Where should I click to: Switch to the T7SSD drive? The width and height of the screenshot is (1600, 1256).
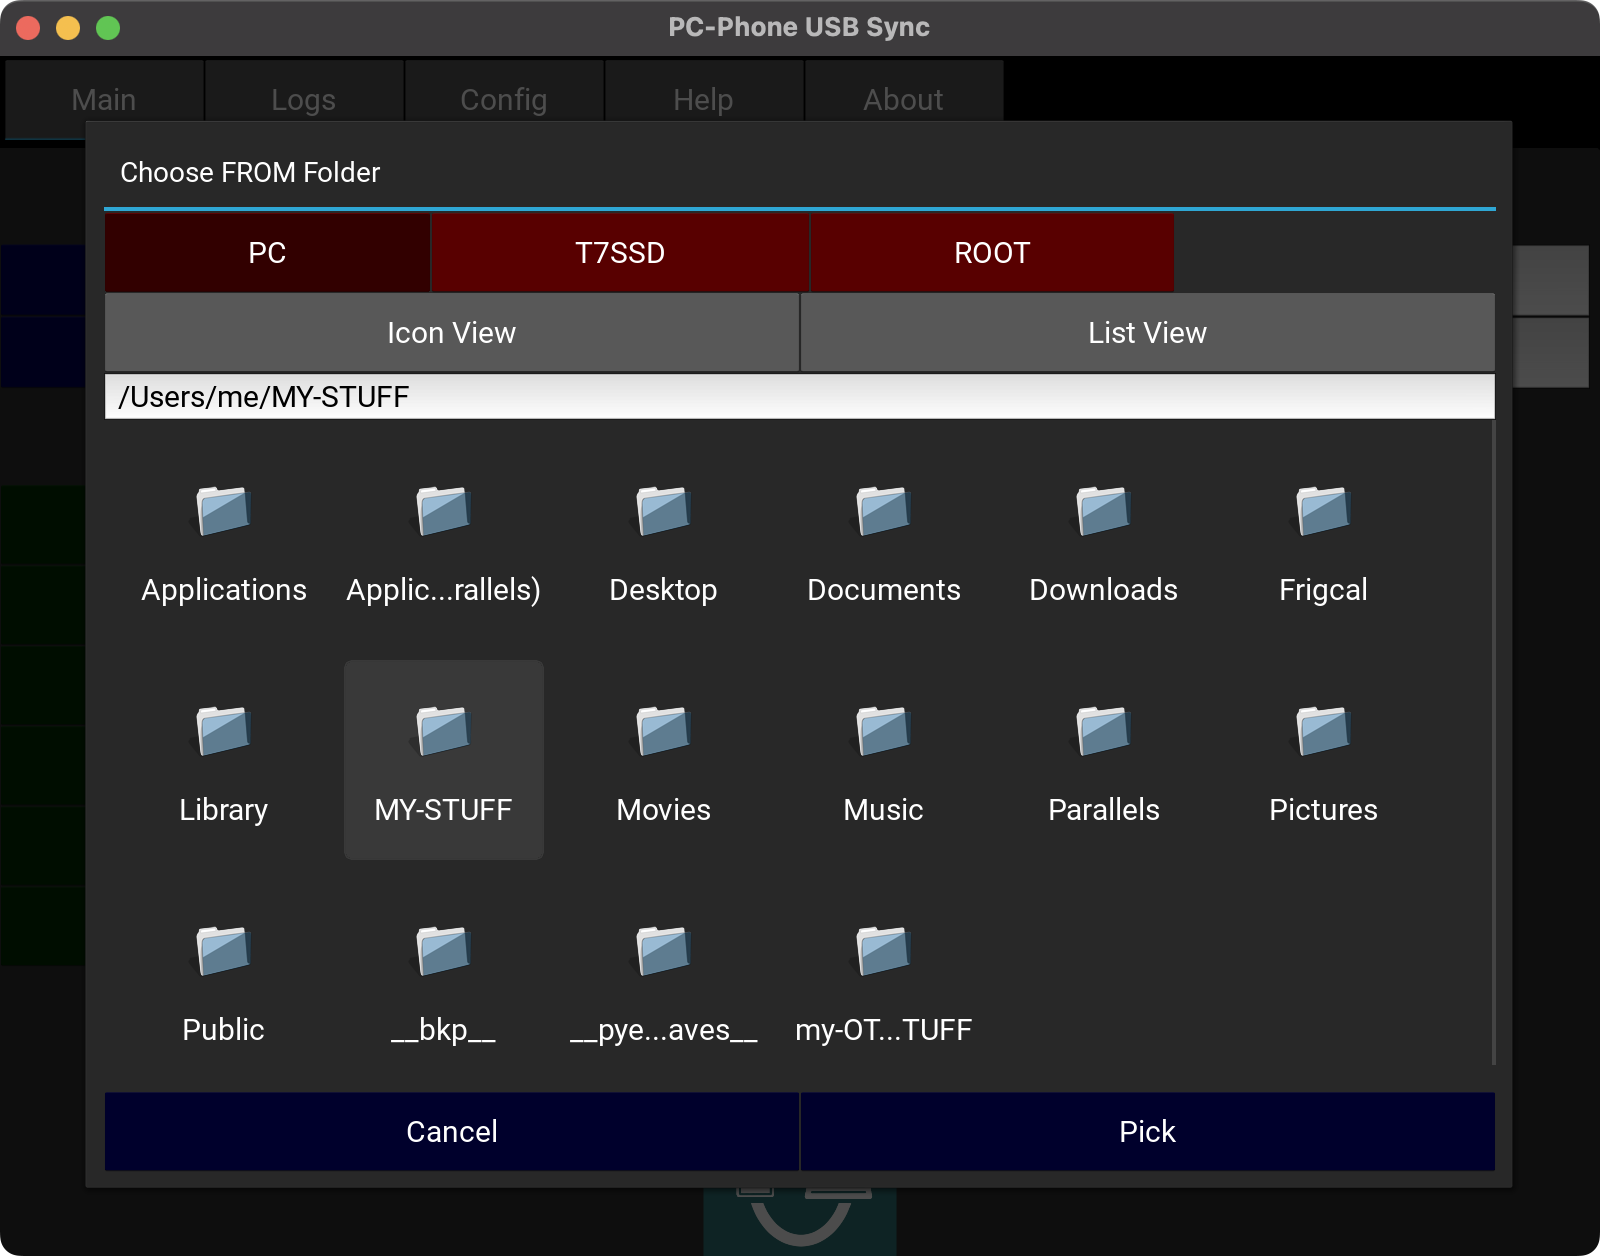point(619,253)
